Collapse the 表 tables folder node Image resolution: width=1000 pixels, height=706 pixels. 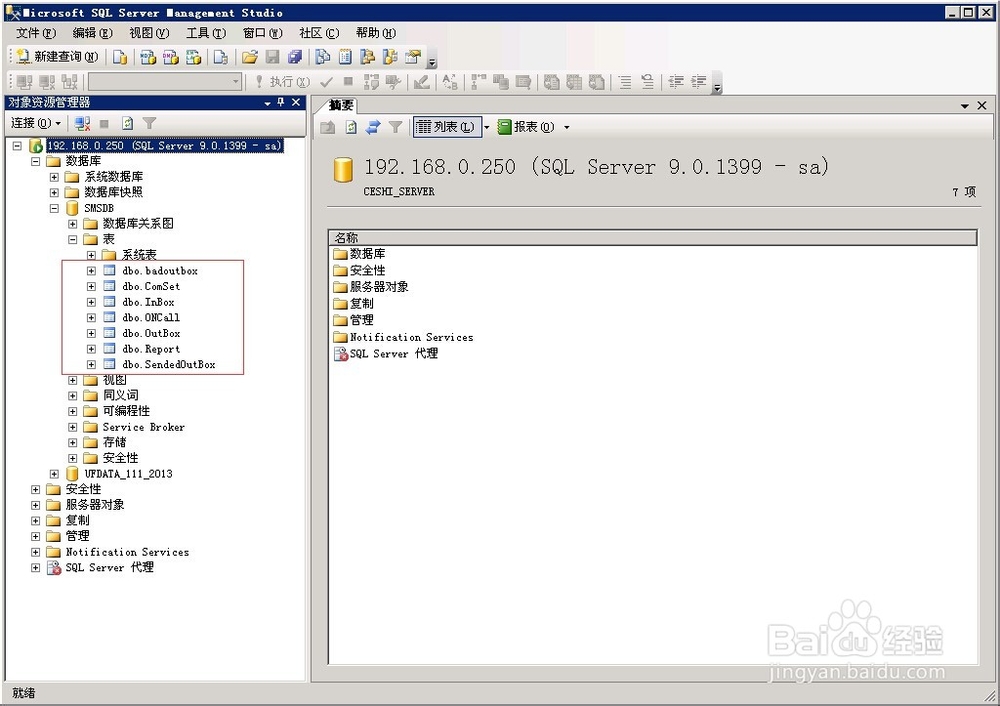[x=73, y=239]
